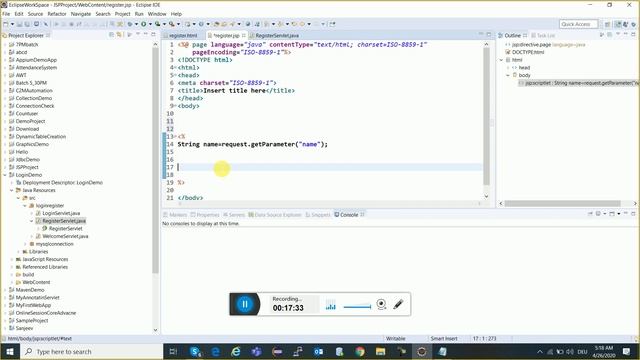Select the MavenDemo project
This screenshot has height=360, width=640.
30,290
